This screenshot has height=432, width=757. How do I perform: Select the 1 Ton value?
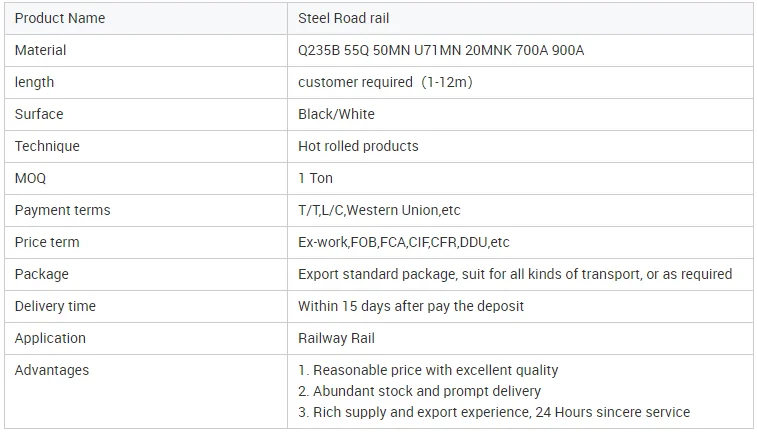coord(315,178)
